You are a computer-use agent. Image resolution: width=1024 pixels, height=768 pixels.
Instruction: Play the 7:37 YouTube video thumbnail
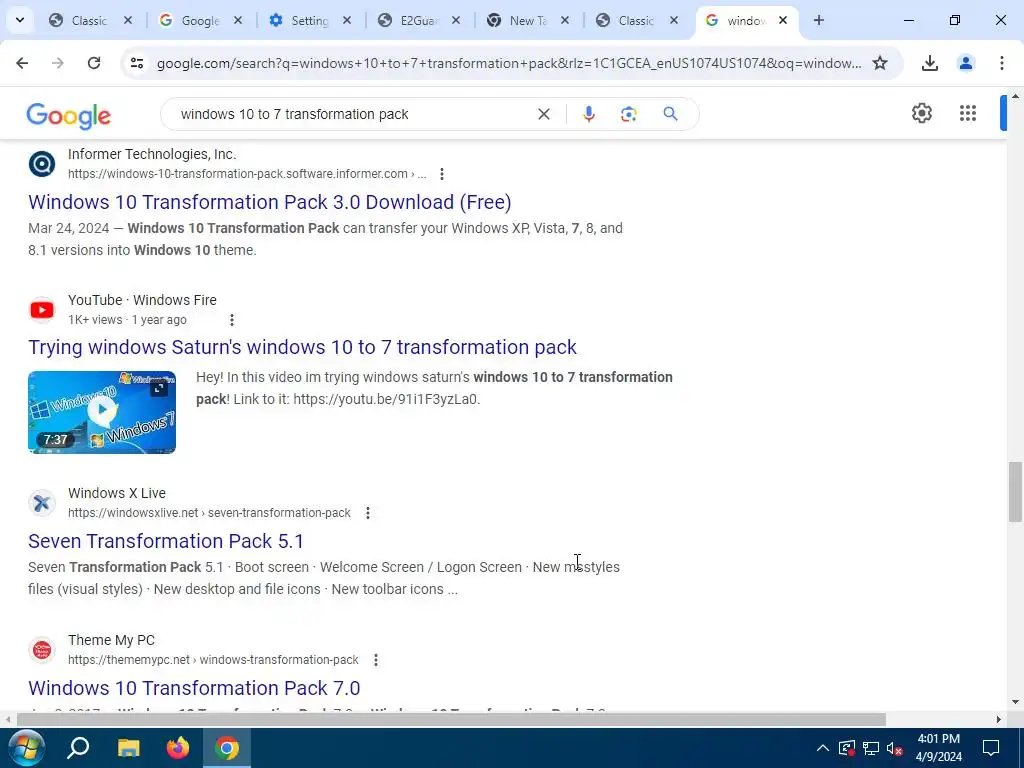102,412
